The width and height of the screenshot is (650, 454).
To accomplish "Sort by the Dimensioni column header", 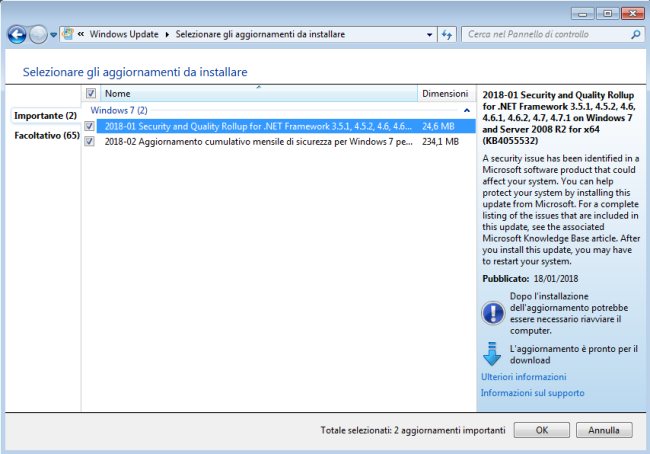I will 445,94.
